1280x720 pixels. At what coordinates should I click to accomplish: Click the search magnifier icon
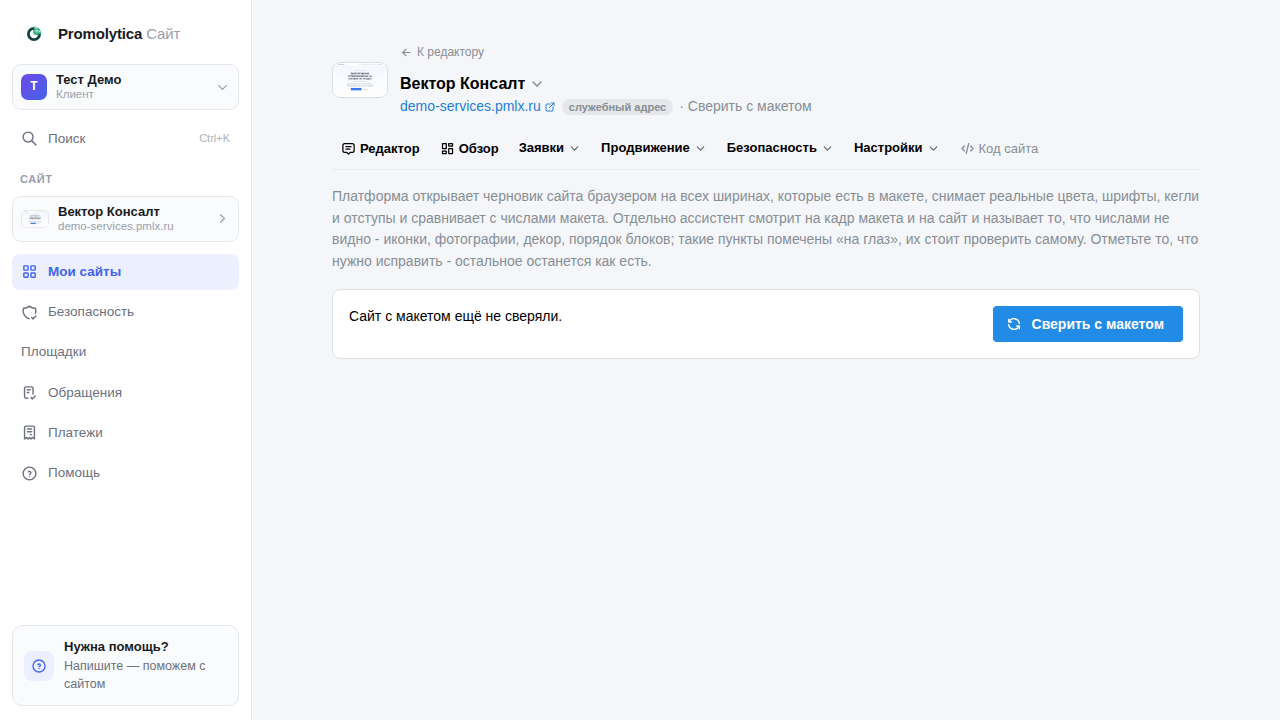pos(30,138)
